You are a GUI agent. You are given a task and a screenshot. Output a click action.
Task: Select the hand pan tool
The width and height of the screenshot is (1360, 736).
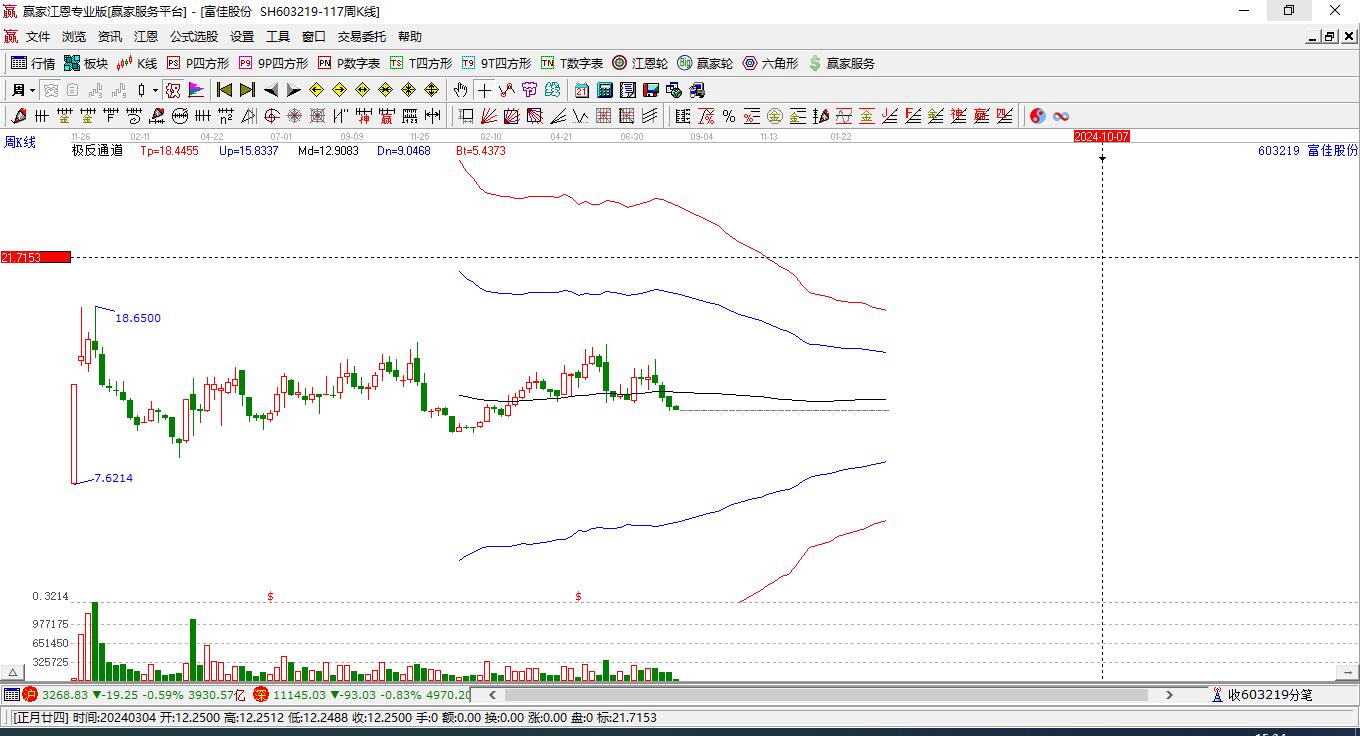click(460, 90)
